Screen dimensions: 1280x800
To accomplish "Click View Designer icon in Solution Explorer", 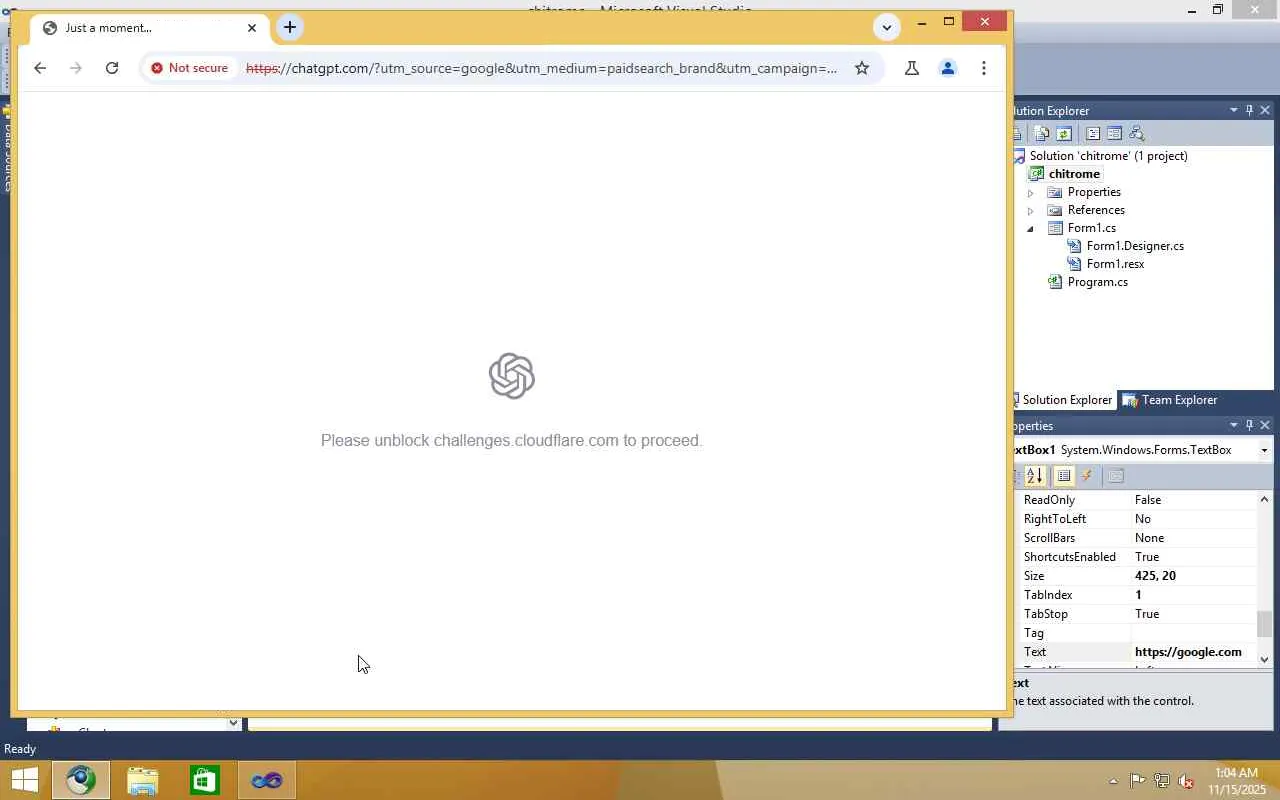I will point(1114,134).
